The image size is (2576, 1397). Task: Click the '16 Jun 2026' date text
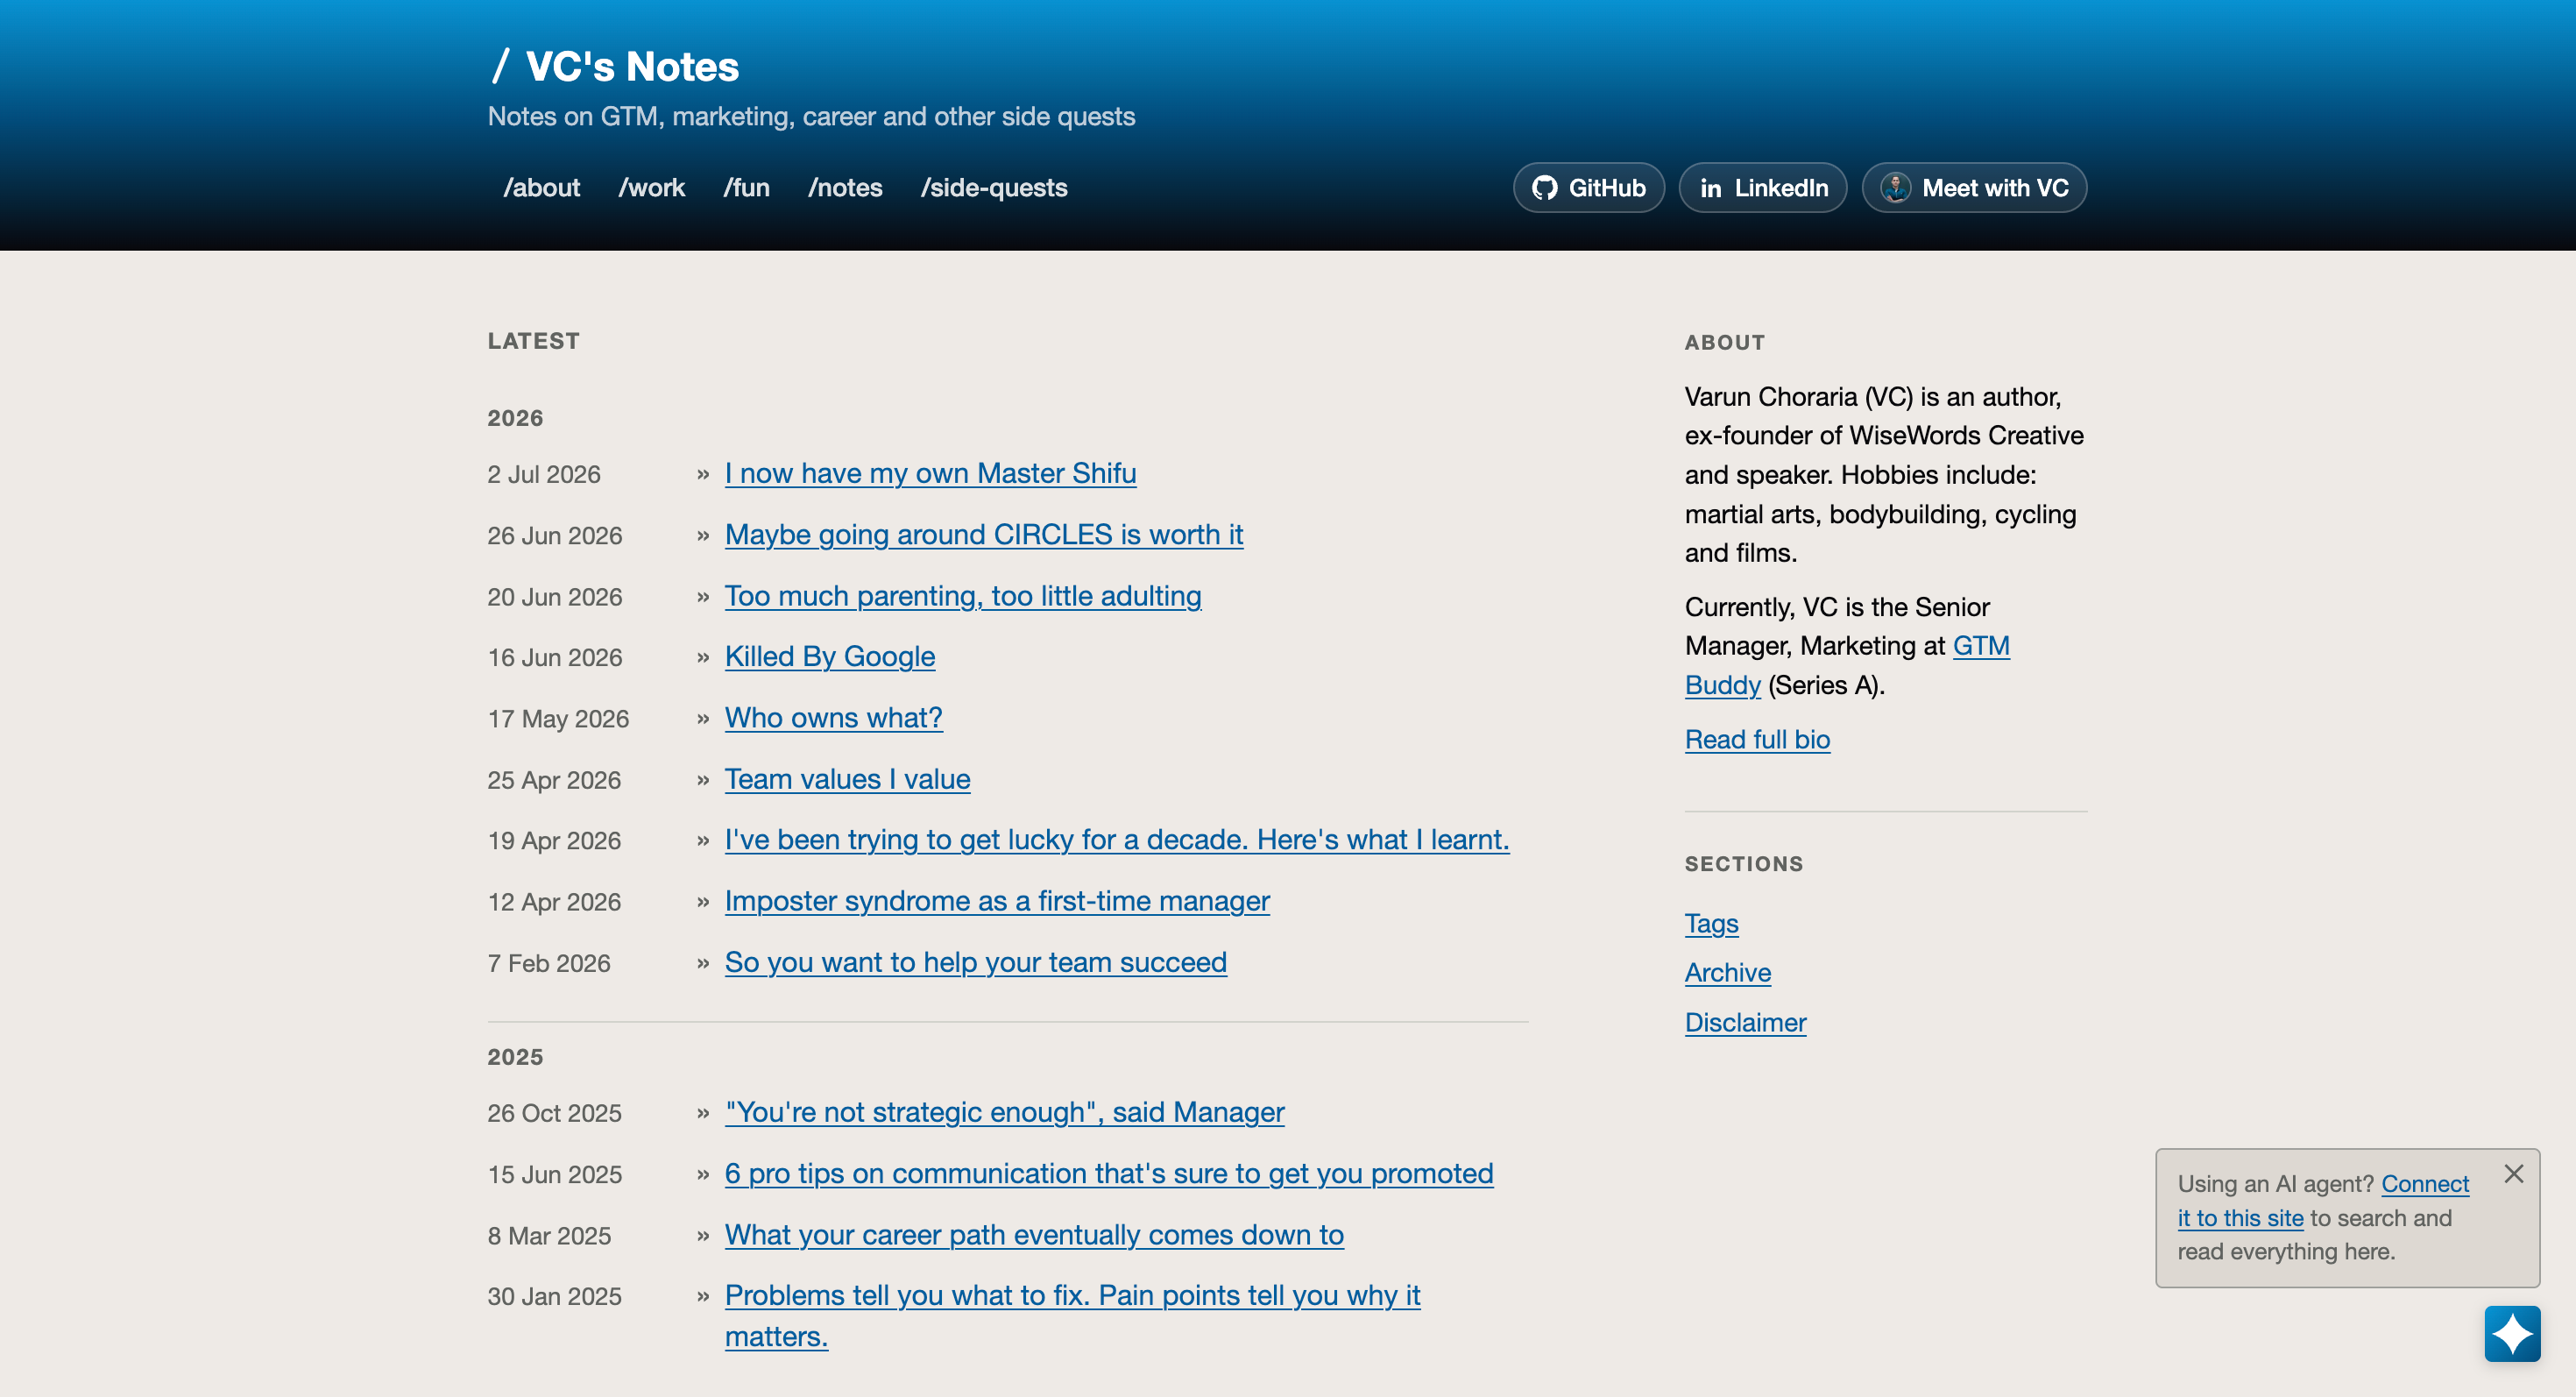(x=554, y=658)
